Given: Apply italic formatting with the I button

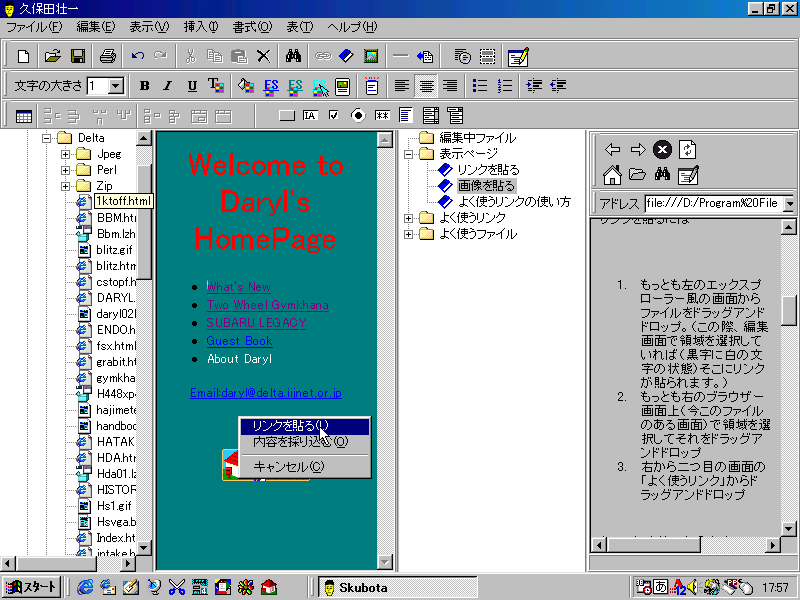Looking at the screenshot, I should pos(168,86).
